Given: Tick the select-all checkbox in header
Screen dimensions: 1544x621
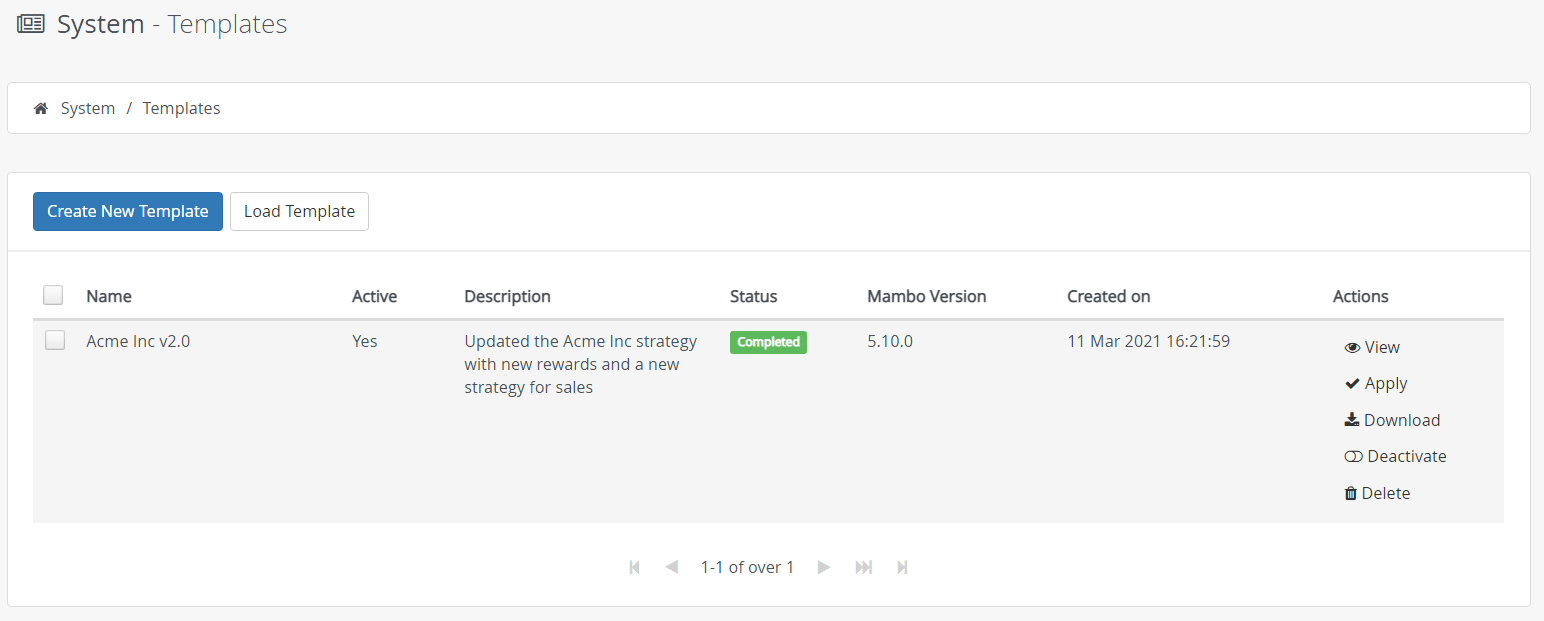Looking at the screenshot, I should click(x=53, y=295).
